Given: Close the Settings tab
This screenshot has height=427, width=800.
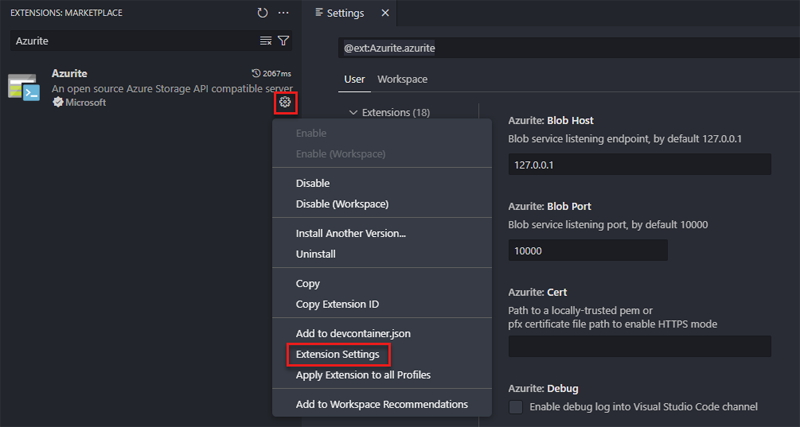Looking at the screenshot, I should point(384,13).
